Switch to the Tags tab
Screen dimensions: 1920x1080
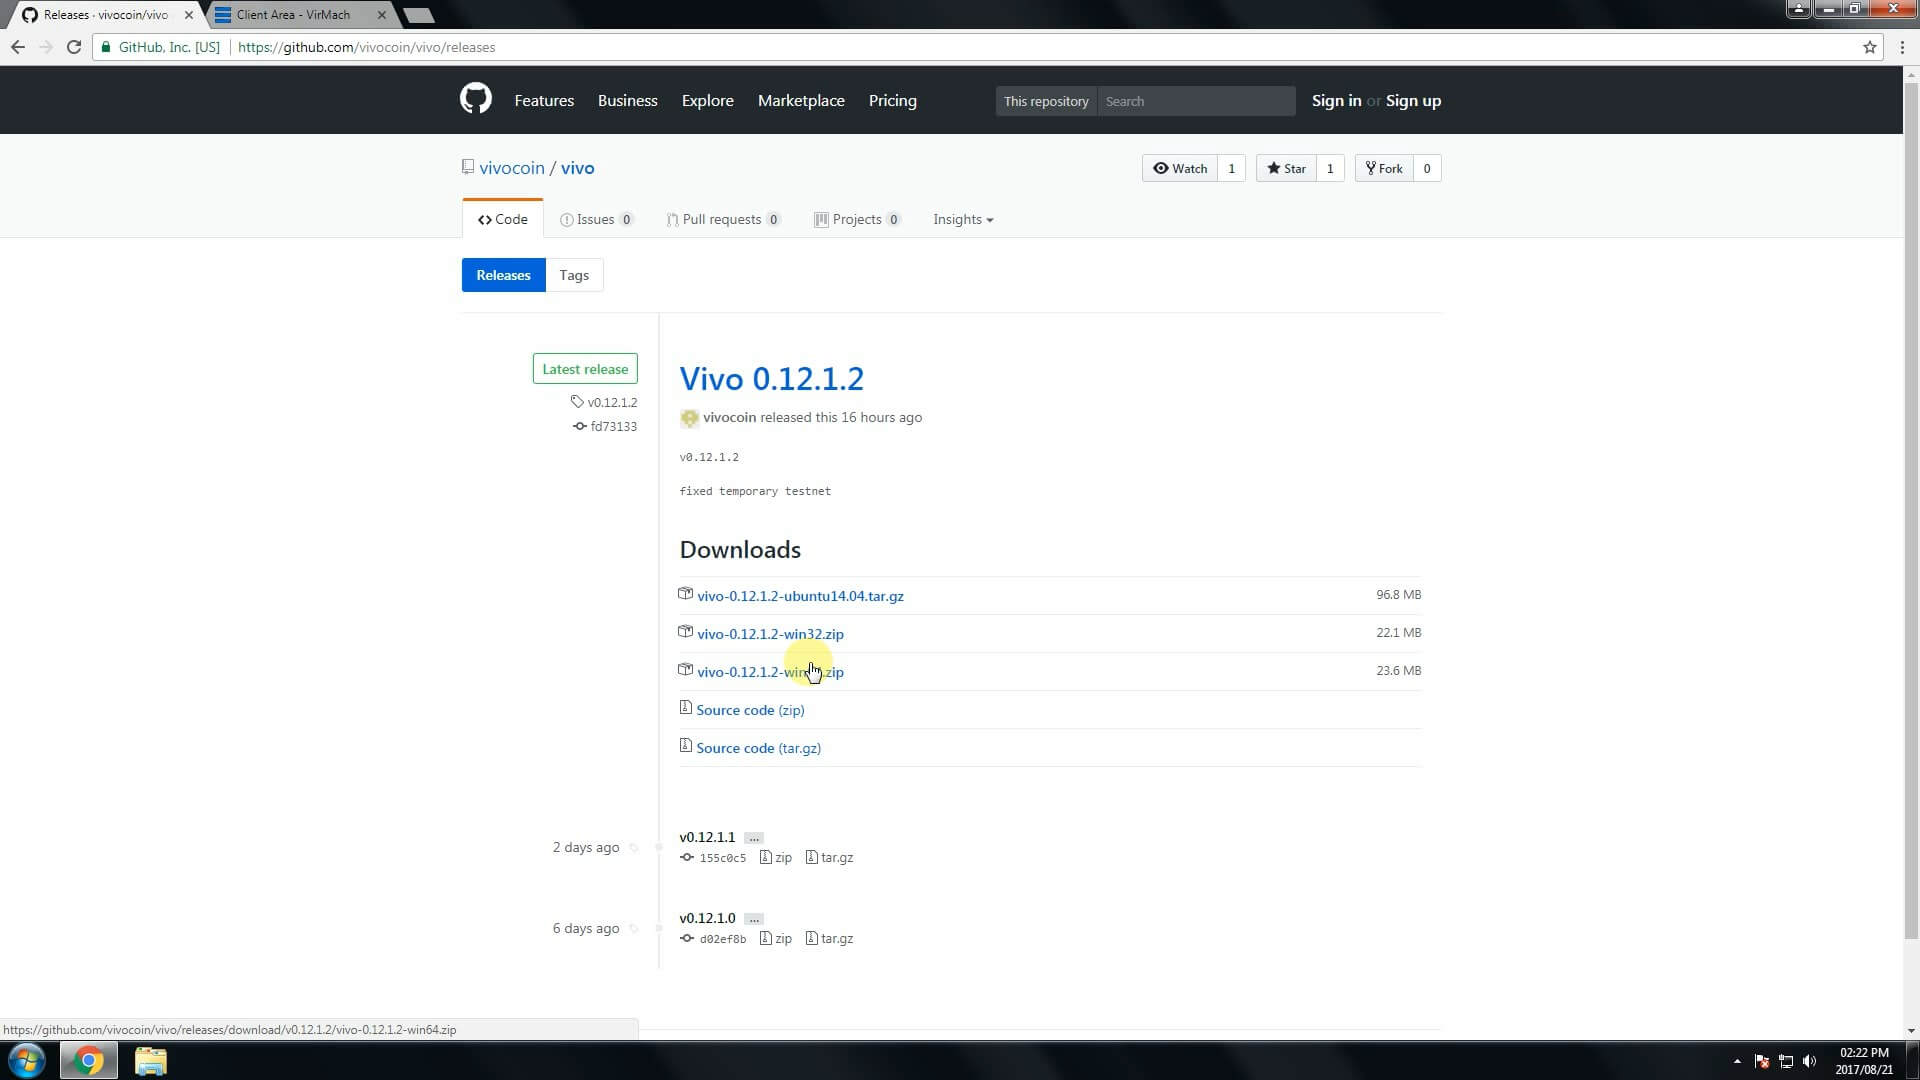tap(574, 275)
